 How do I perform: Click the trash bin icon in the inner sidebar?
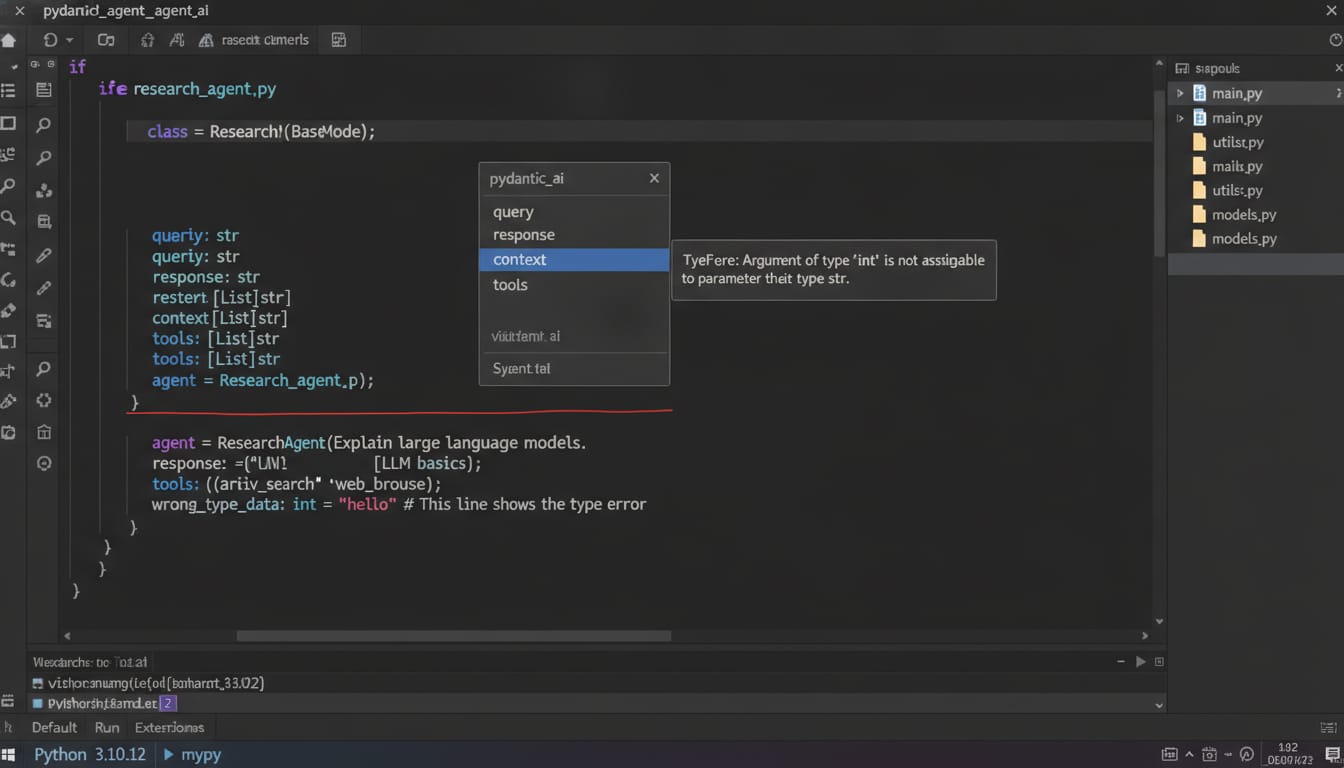44,432
